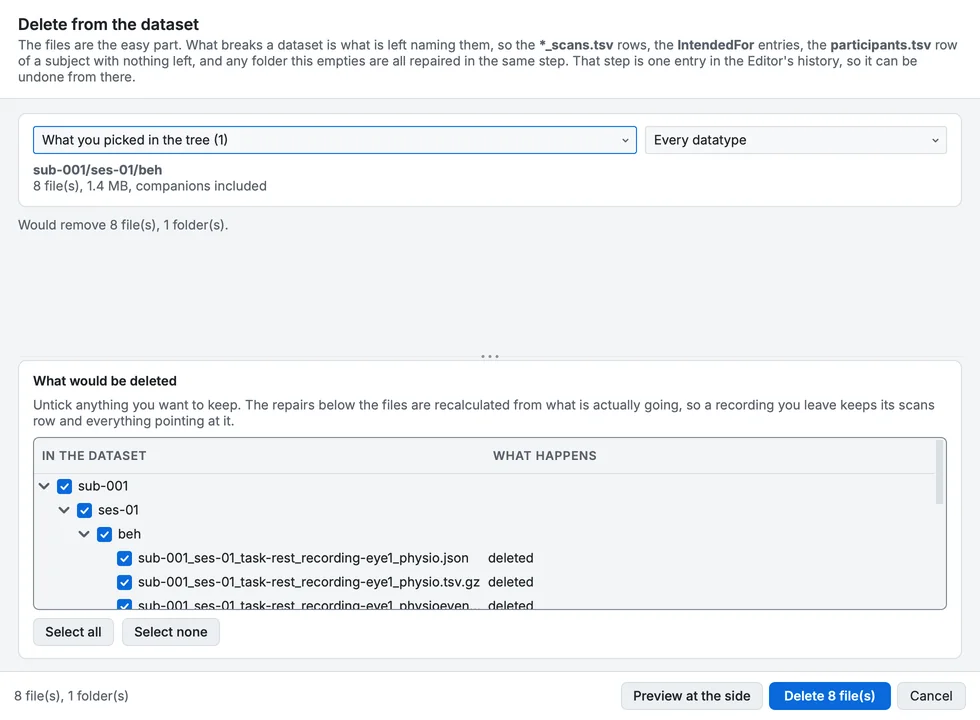Collapse the ses-01 tree chevron
Screen dimensions: 980x720
pos(64,510)
